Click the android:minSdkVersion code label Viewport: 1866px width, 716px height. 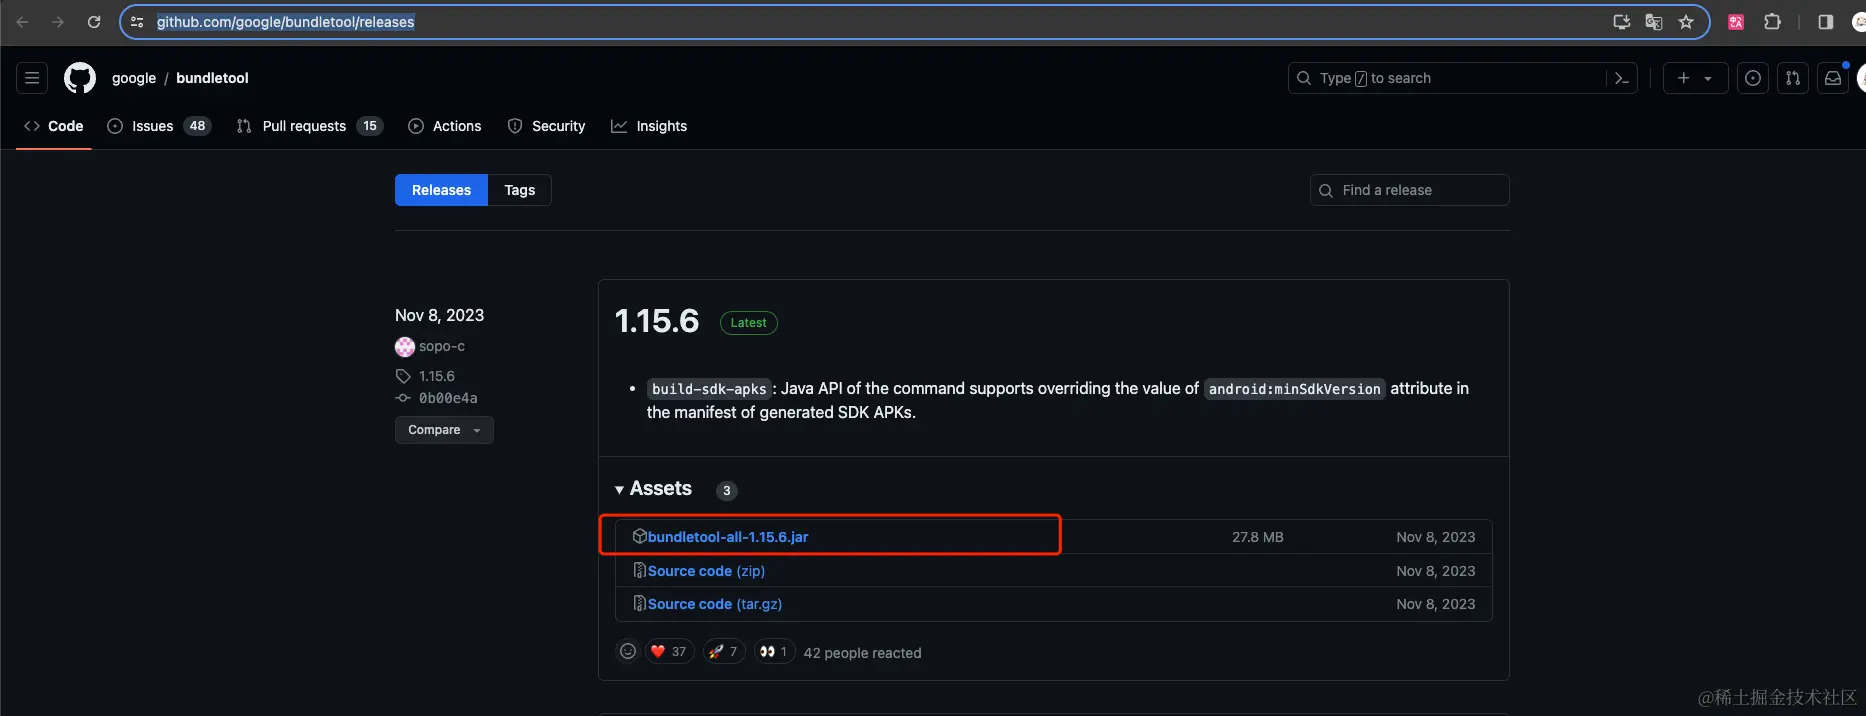pyautogui.click(x=1294, y=389)
